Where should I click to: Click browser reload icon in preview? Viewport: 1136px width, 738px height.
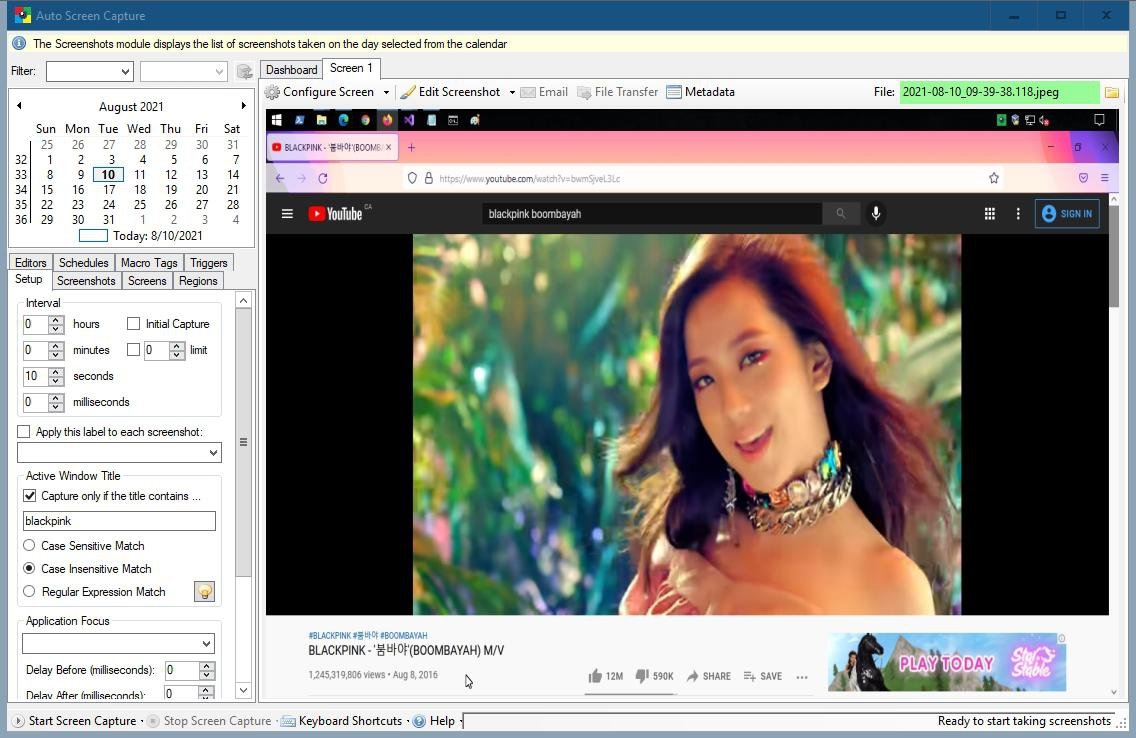323,178
